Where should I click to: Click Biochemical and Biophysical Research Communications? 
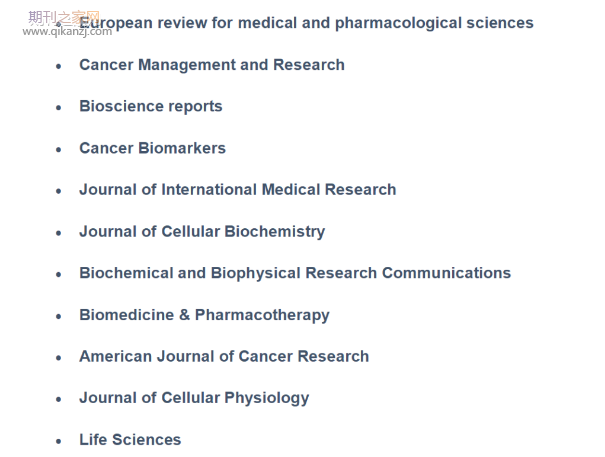click(x=295, y=273)
